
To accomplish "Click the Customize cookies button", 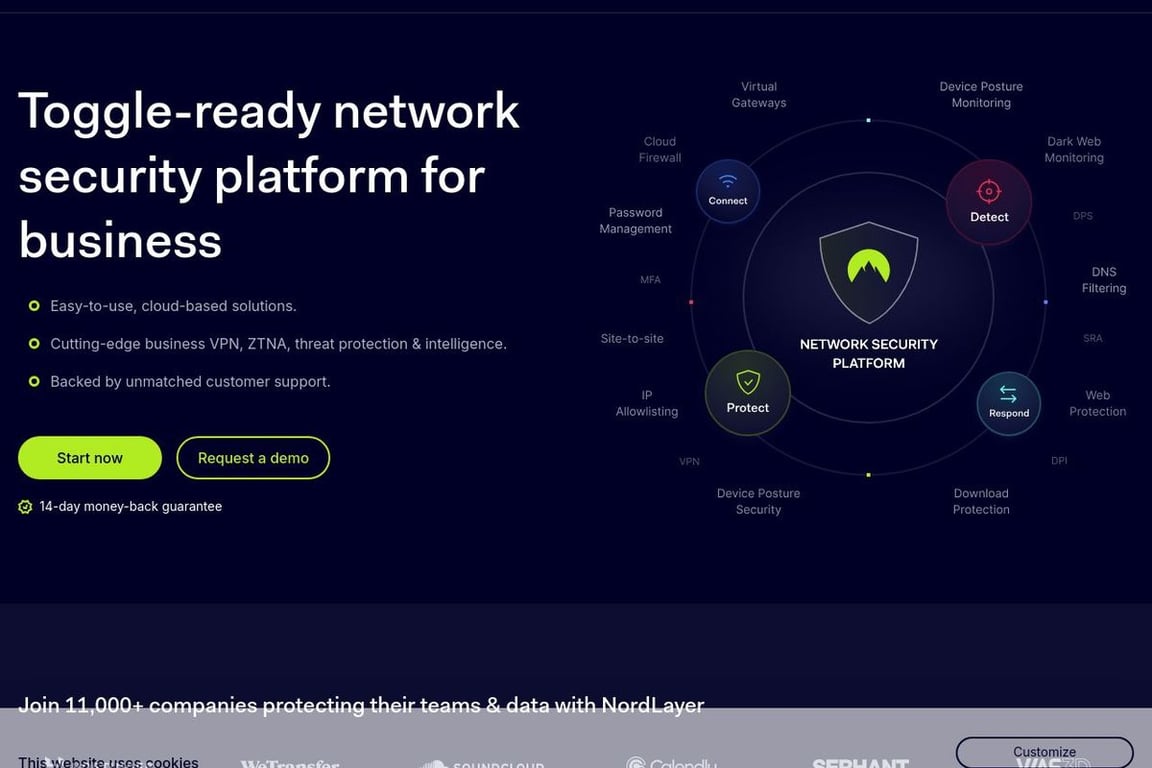I will pos(1044,752).
